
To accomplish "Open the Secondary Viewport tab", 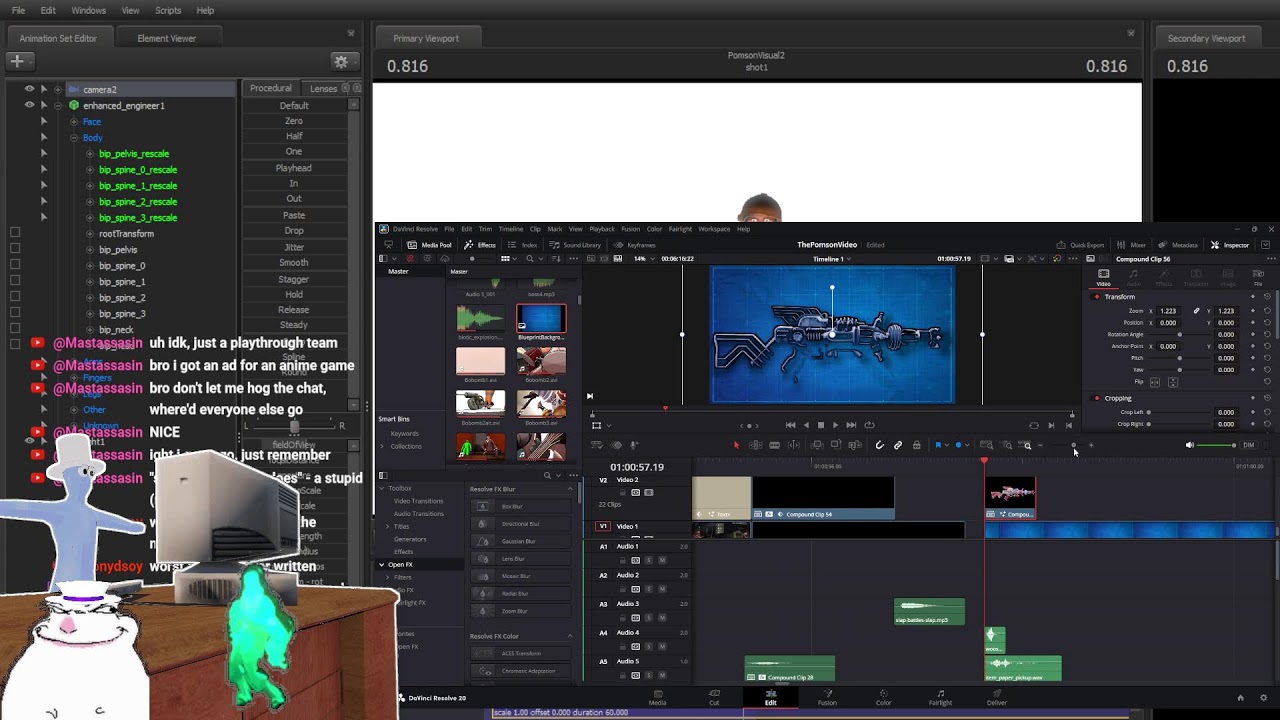I will (x=1206, y=38).
